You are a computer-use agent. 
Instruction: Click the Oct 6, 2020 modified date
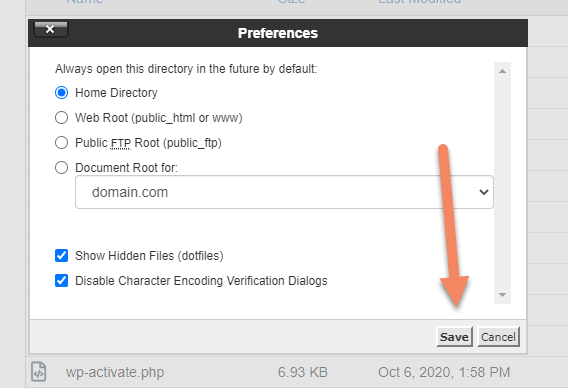coord(444,372)
